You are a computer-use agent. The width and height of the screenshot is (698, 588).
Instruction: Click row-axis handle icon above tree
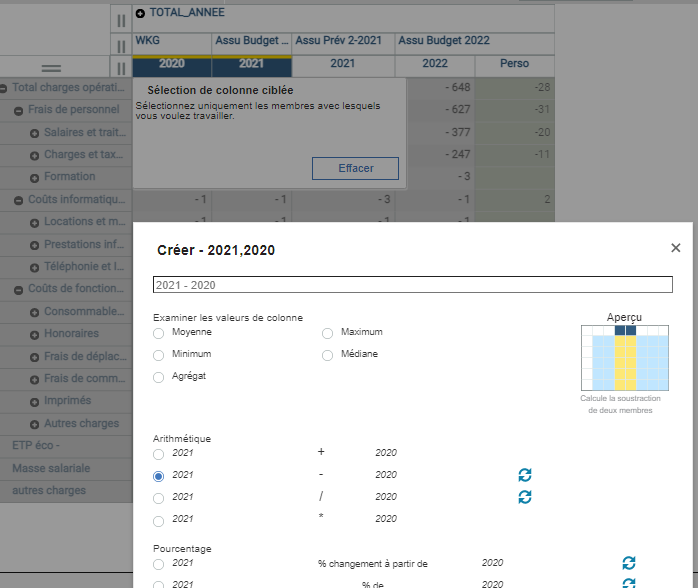click(x=51, y=68)
